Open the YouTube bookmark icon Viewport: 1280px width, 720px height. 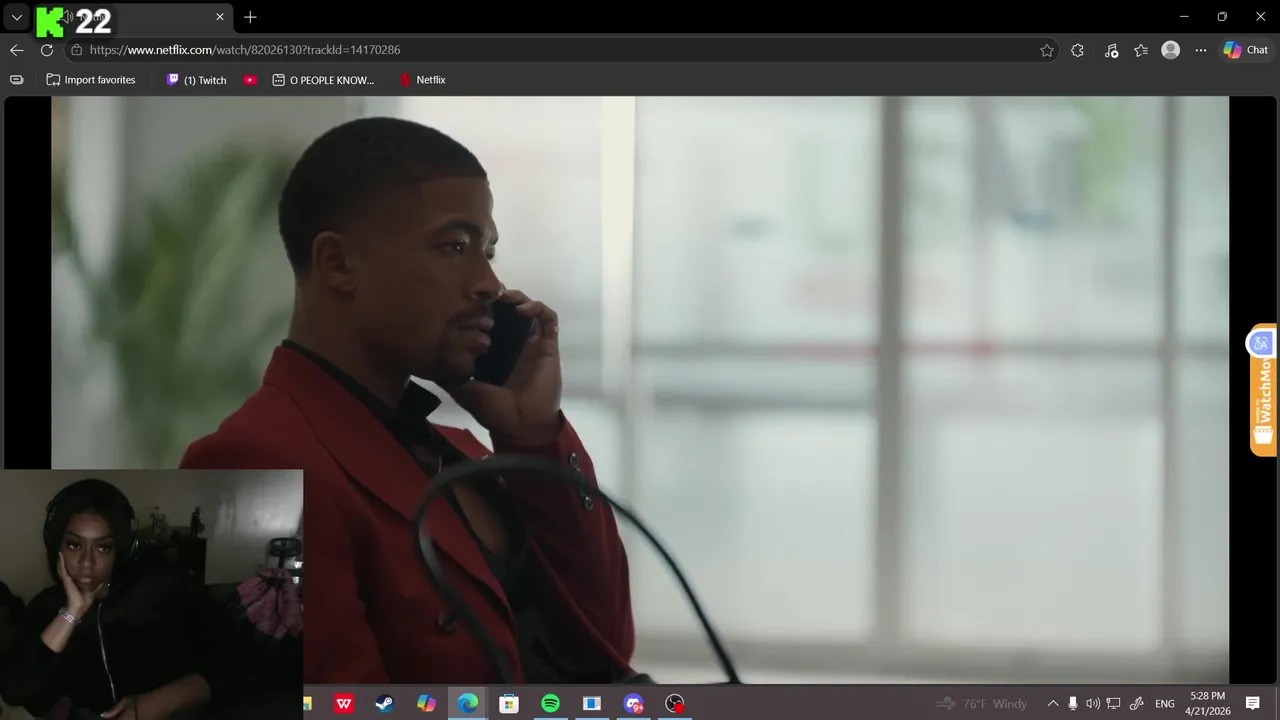click(x=250, y=80)
